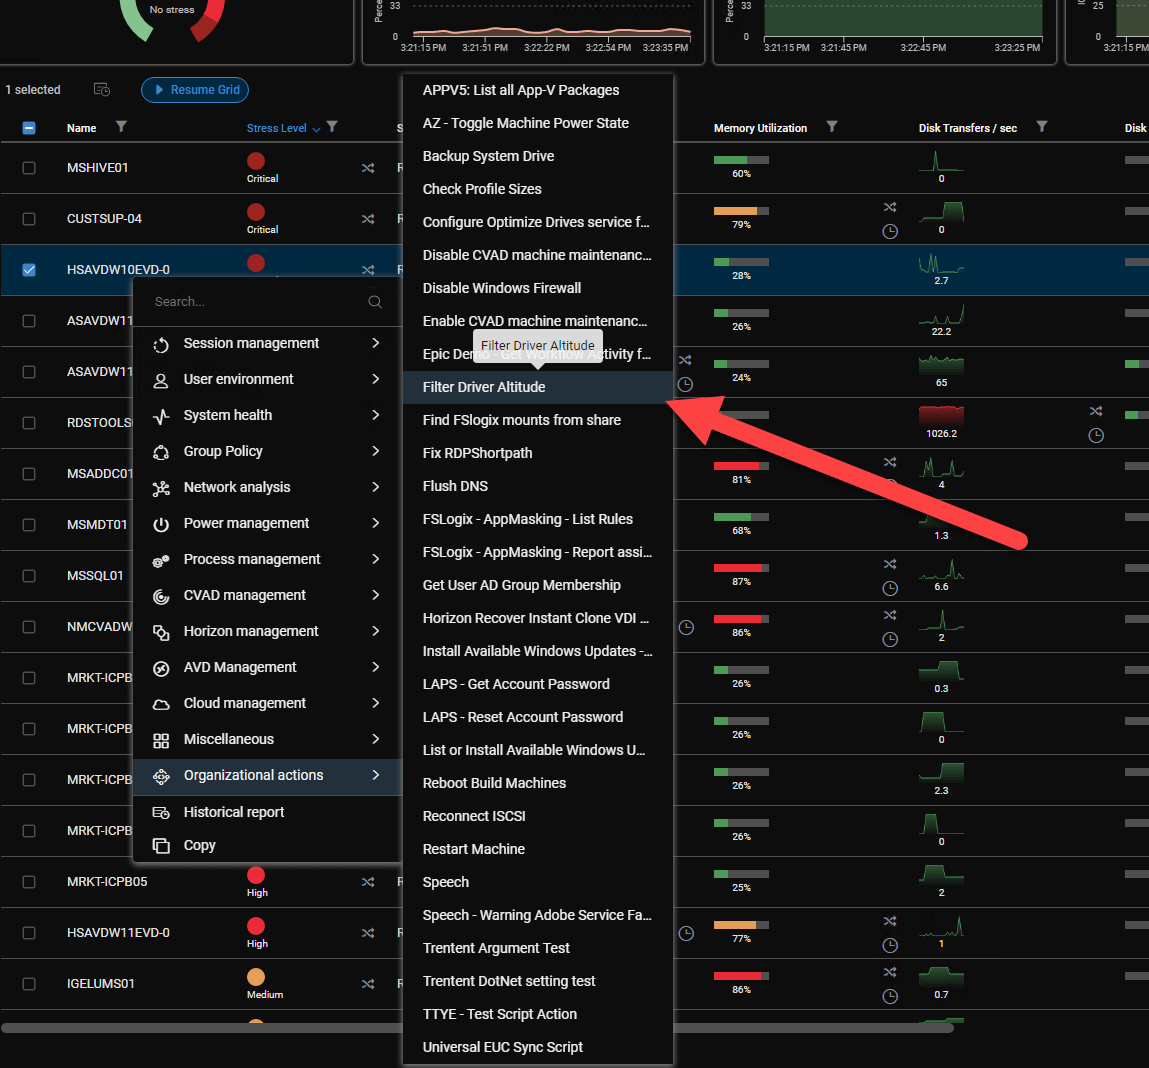Click the horizontal scrollbar below the grid
This screenshot has height=1068, width=1149.
[x=477, y=1028]
